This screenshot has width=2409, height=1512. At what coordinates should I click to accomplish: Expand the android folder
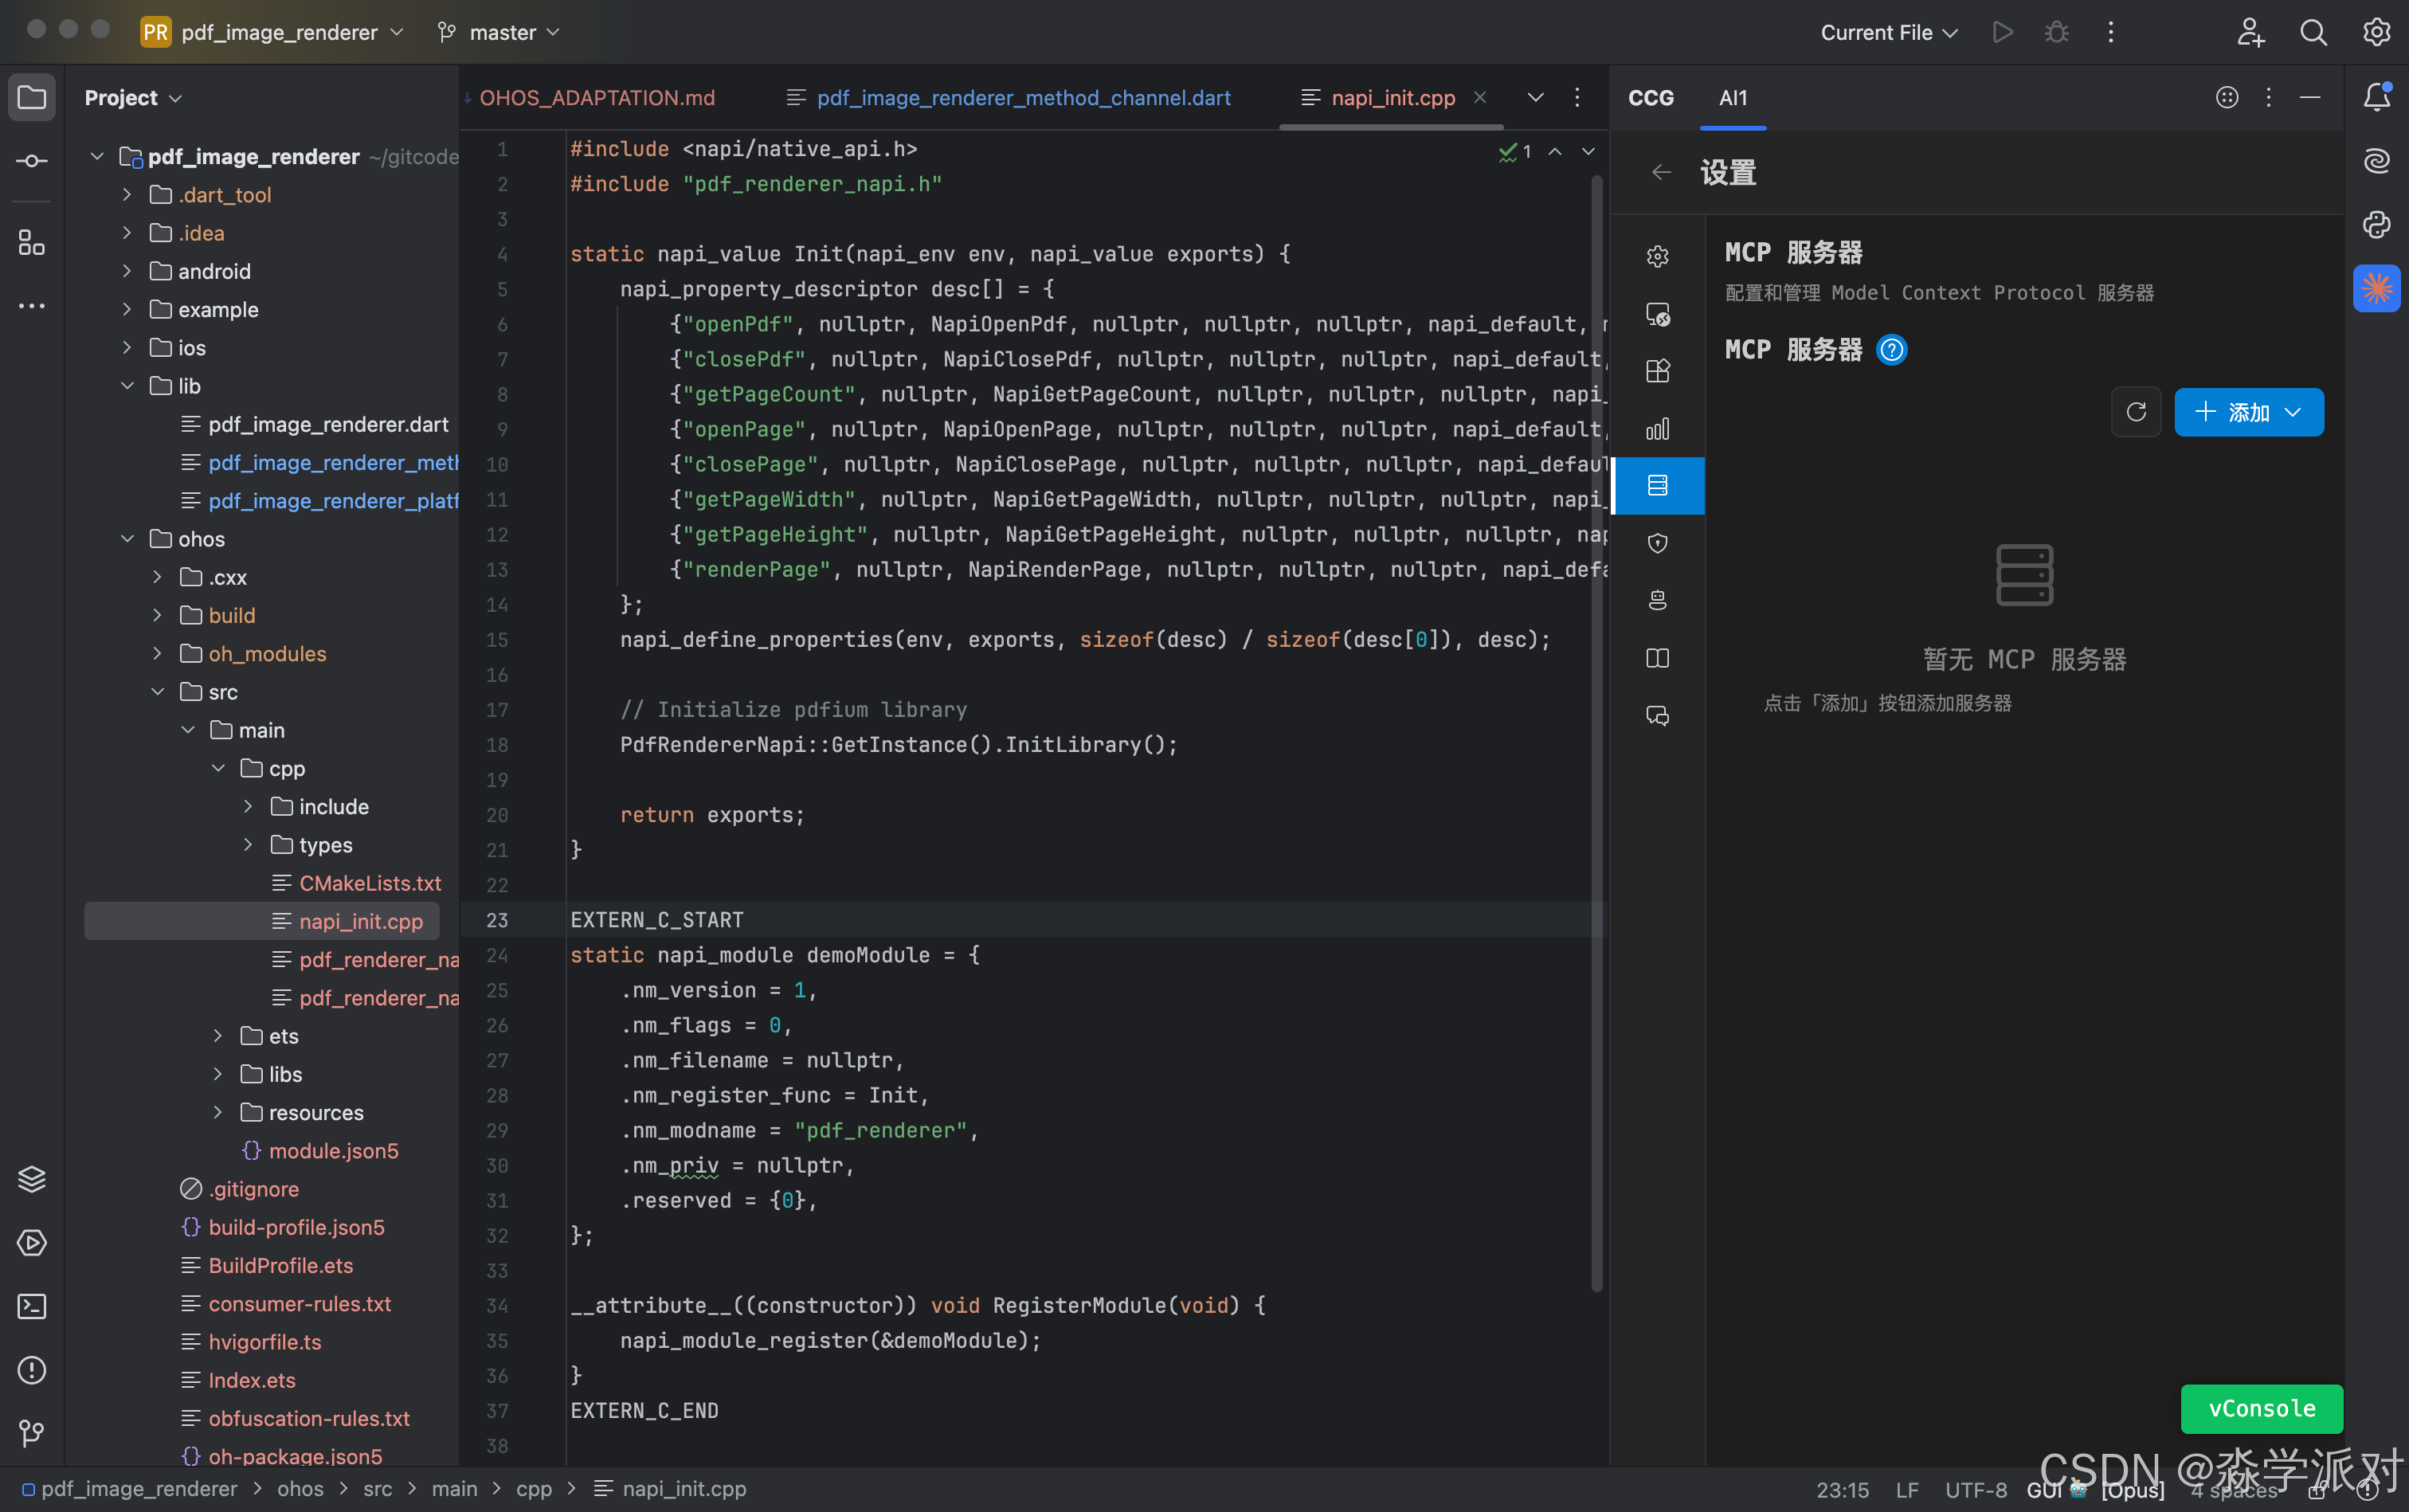127,271
